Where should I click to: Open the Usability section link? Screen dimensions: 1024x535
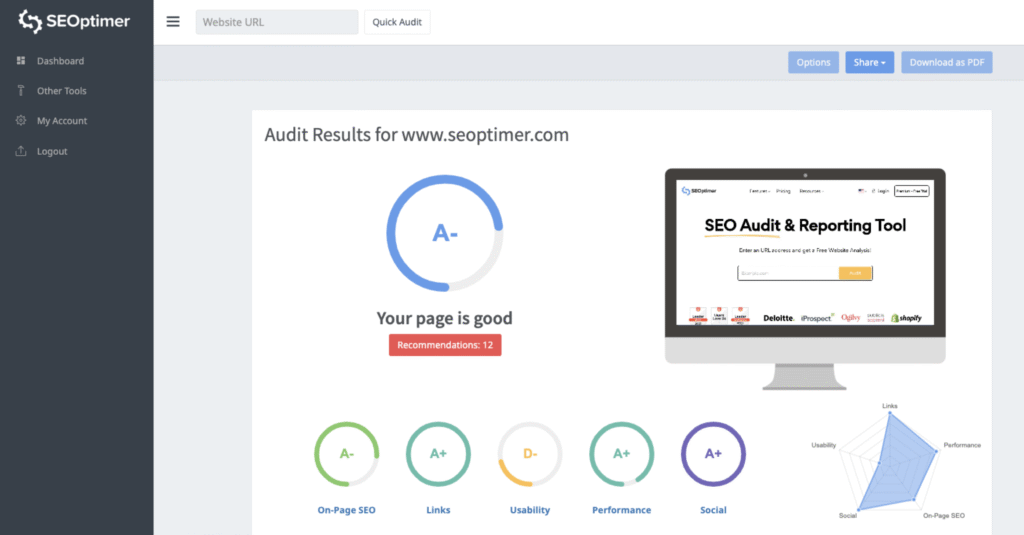pyautogui.click(x=530, y=510)
